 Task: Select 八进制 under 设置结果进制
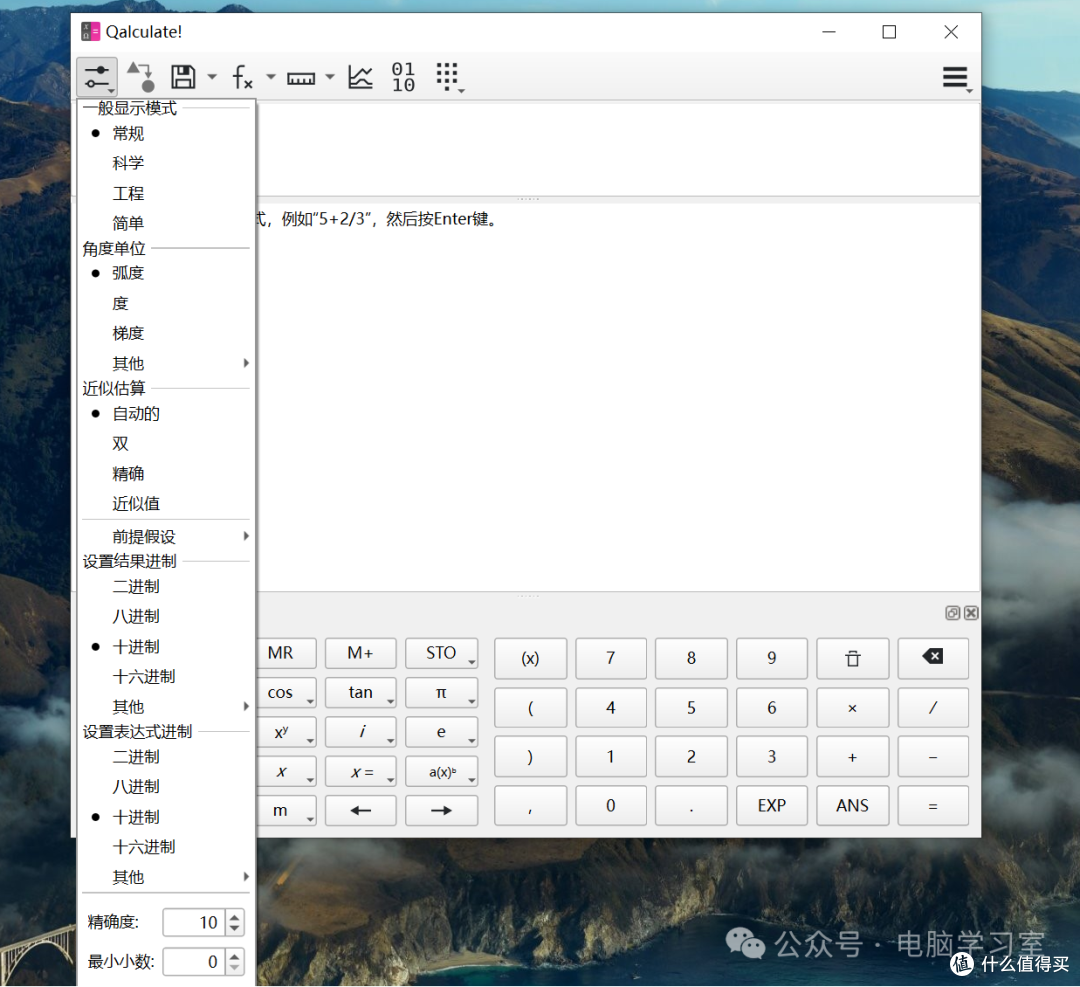pyautogui.click(x=166, y=616)
